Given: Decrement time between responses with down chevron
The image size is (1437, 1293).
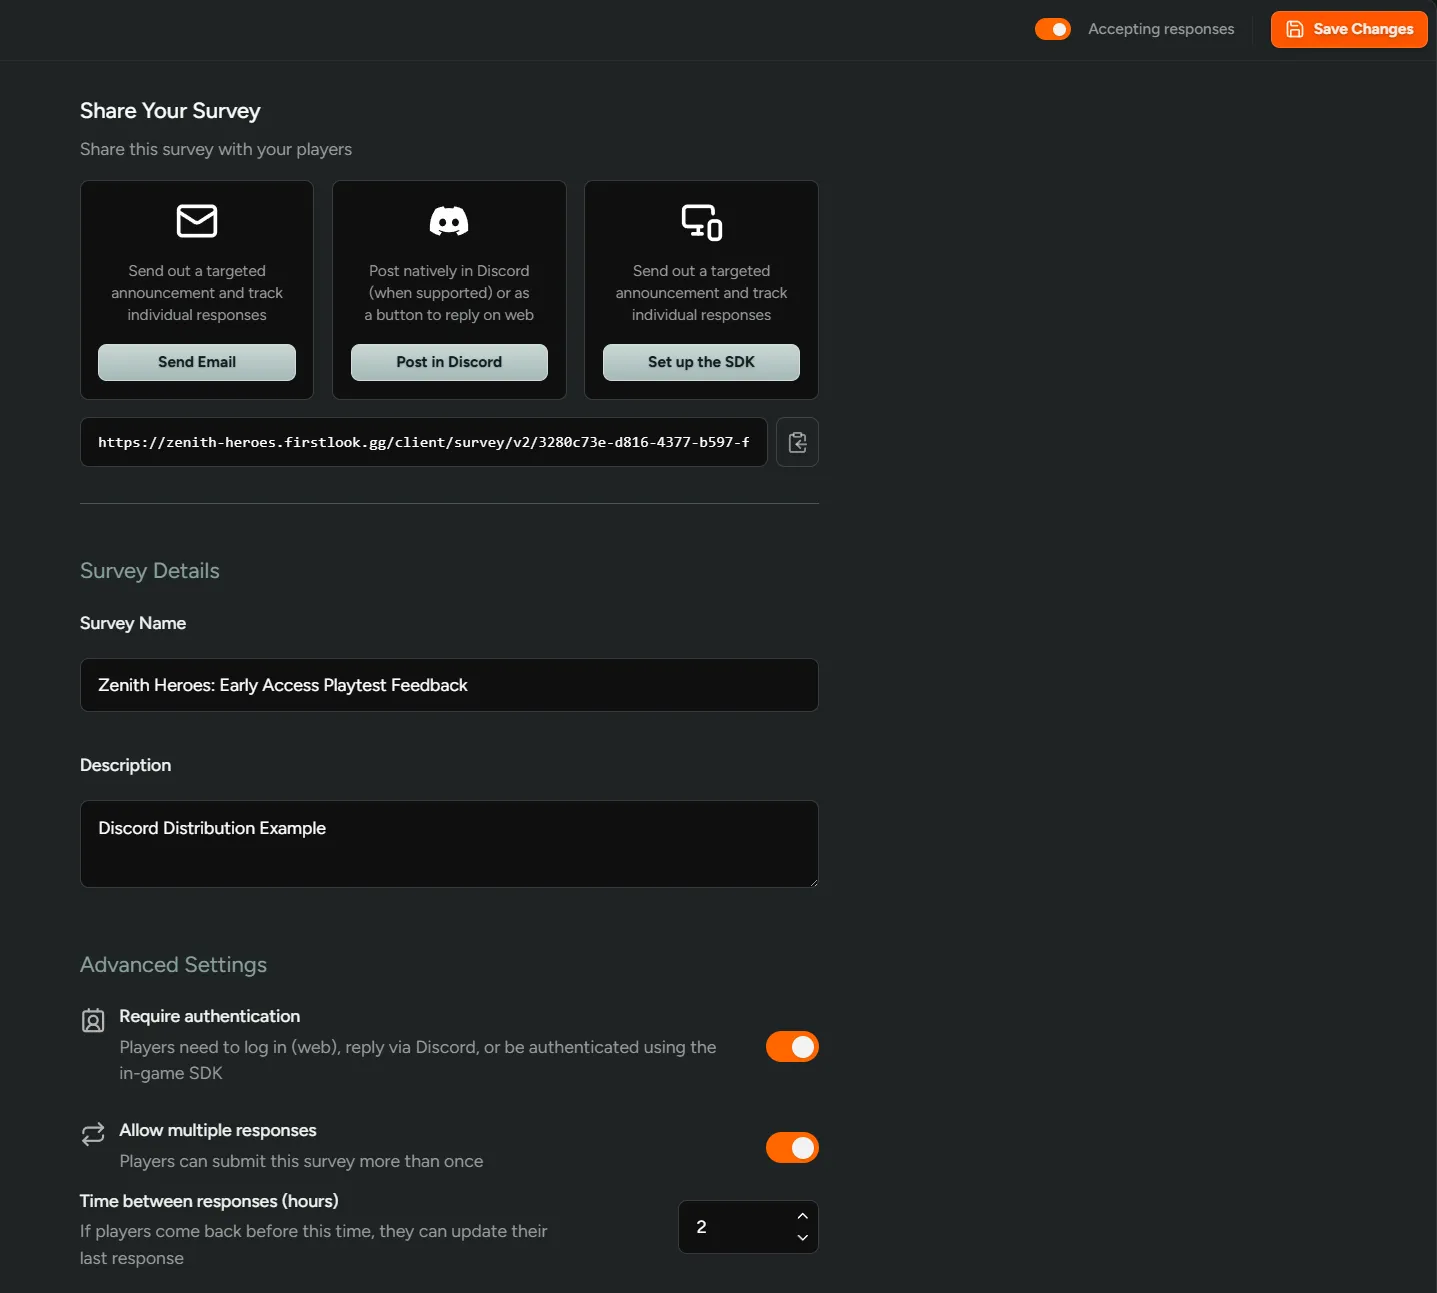Looking at the screenshot, I should click(802, 1239).
